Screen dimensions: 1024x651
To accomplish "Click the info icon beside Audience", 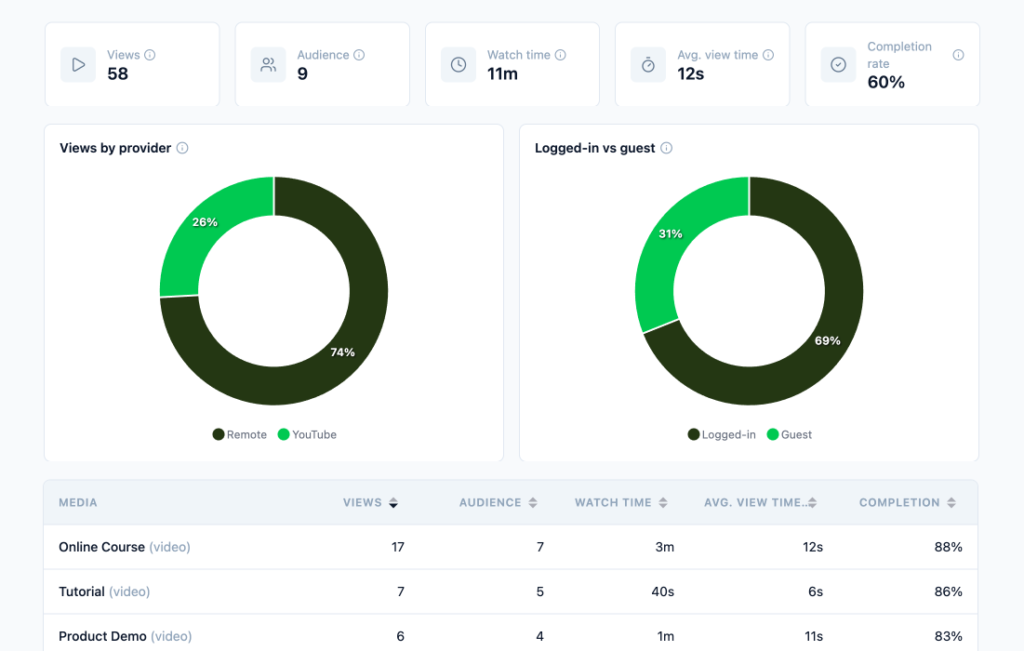I will pyautogui.click(x=359, y=55).
